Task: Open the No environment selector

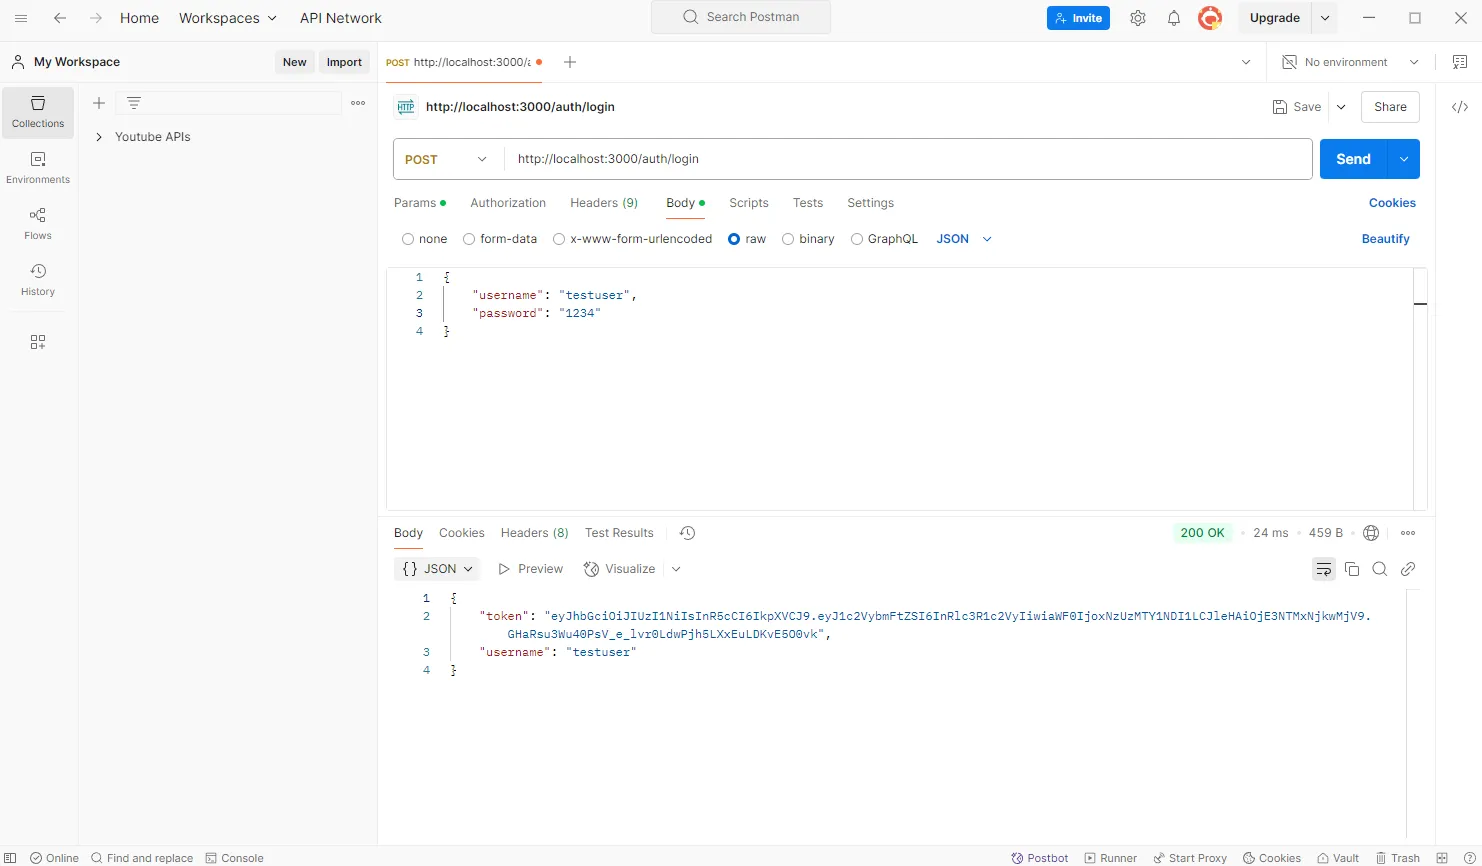Action: click(1350, 62)
